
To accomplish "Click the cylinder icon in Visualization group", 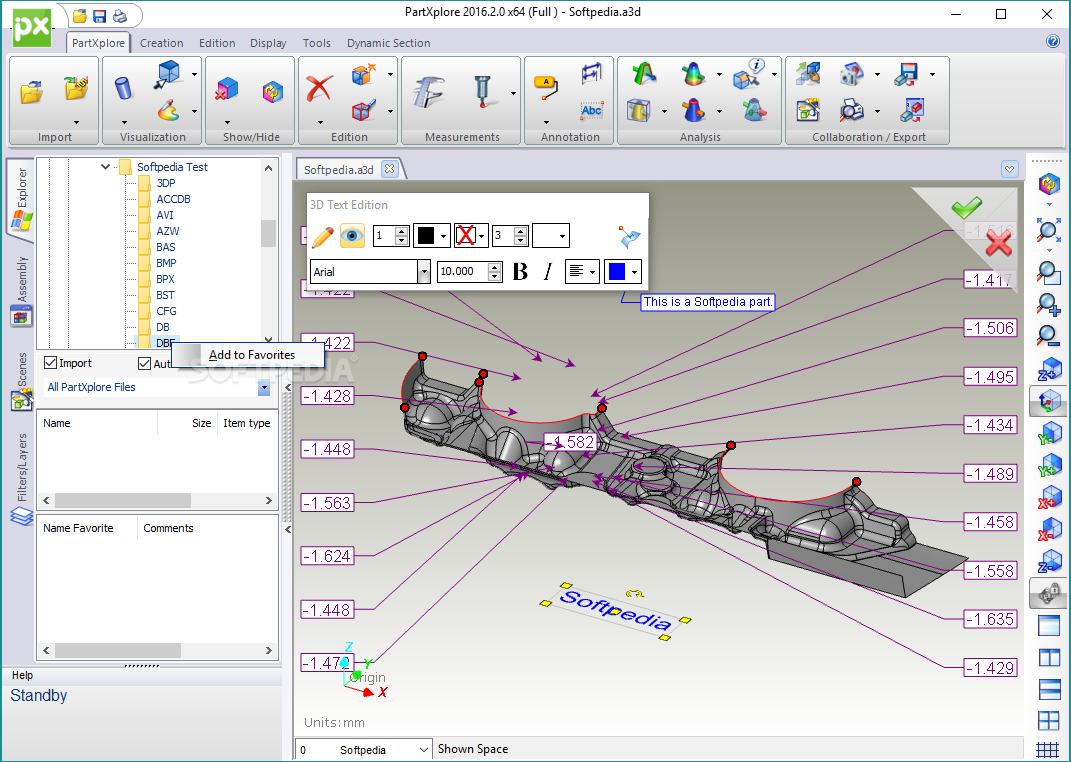I will [x=124, y=89].
